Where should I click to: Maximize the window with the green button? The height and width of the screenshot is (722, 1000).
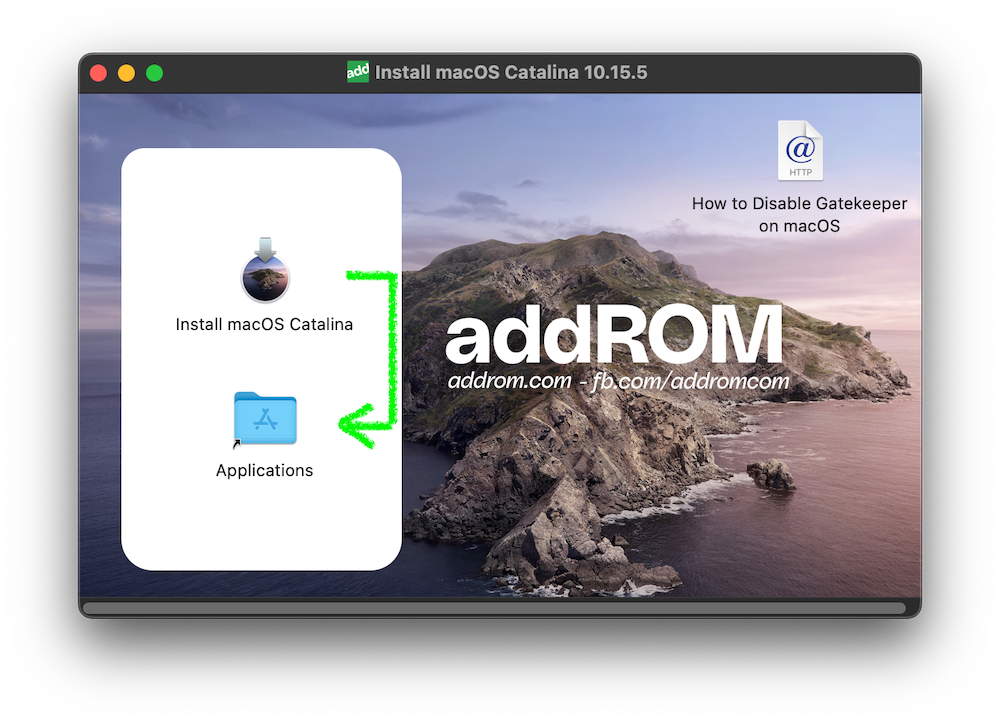click(x=154, y=73)
